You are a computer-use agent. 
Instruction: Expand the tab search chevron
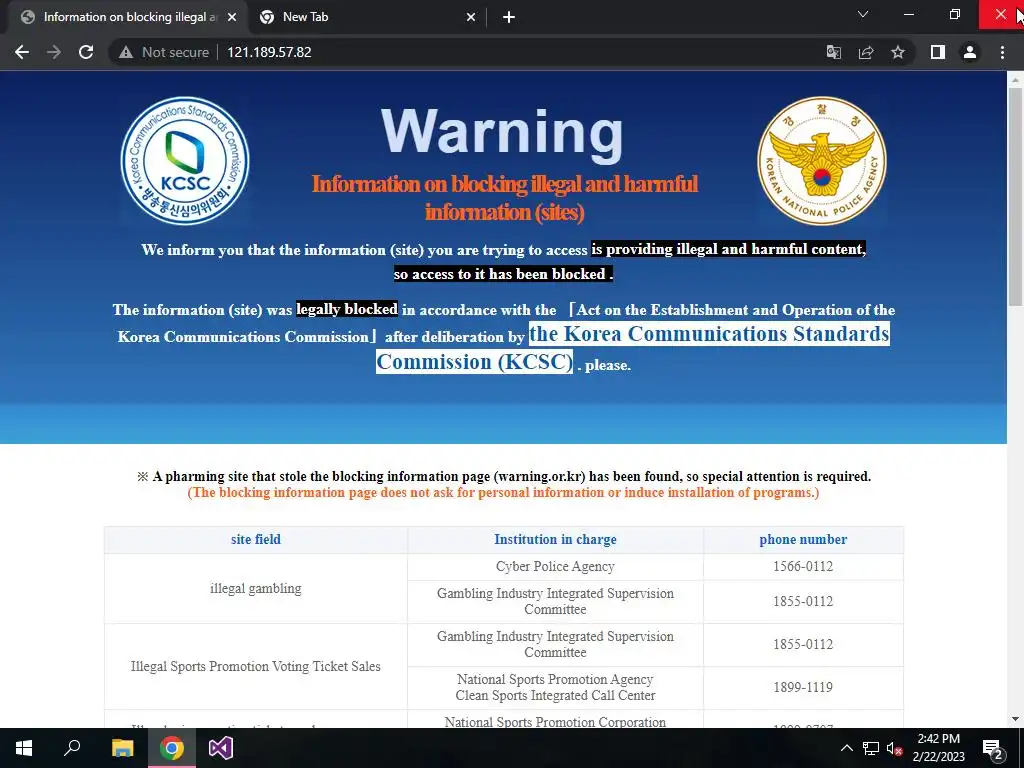pyautogui.click(x=863, y=14)
